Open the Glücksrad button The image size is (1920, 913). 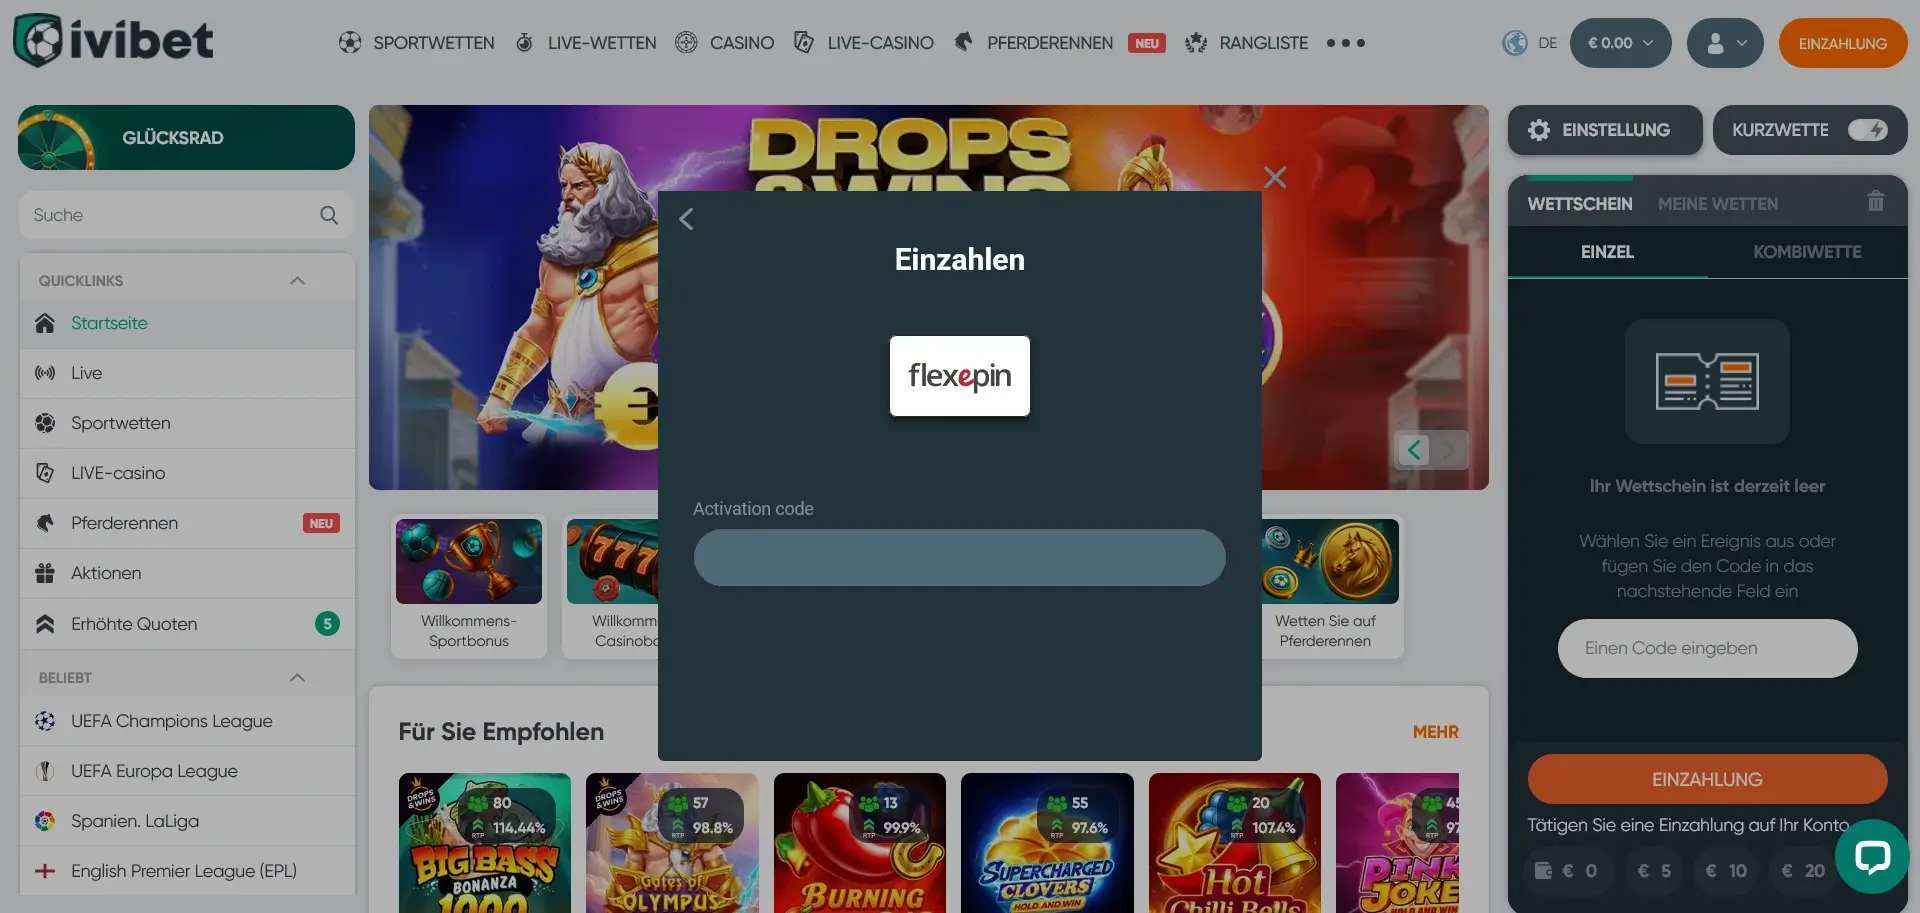tap(186, 138)
